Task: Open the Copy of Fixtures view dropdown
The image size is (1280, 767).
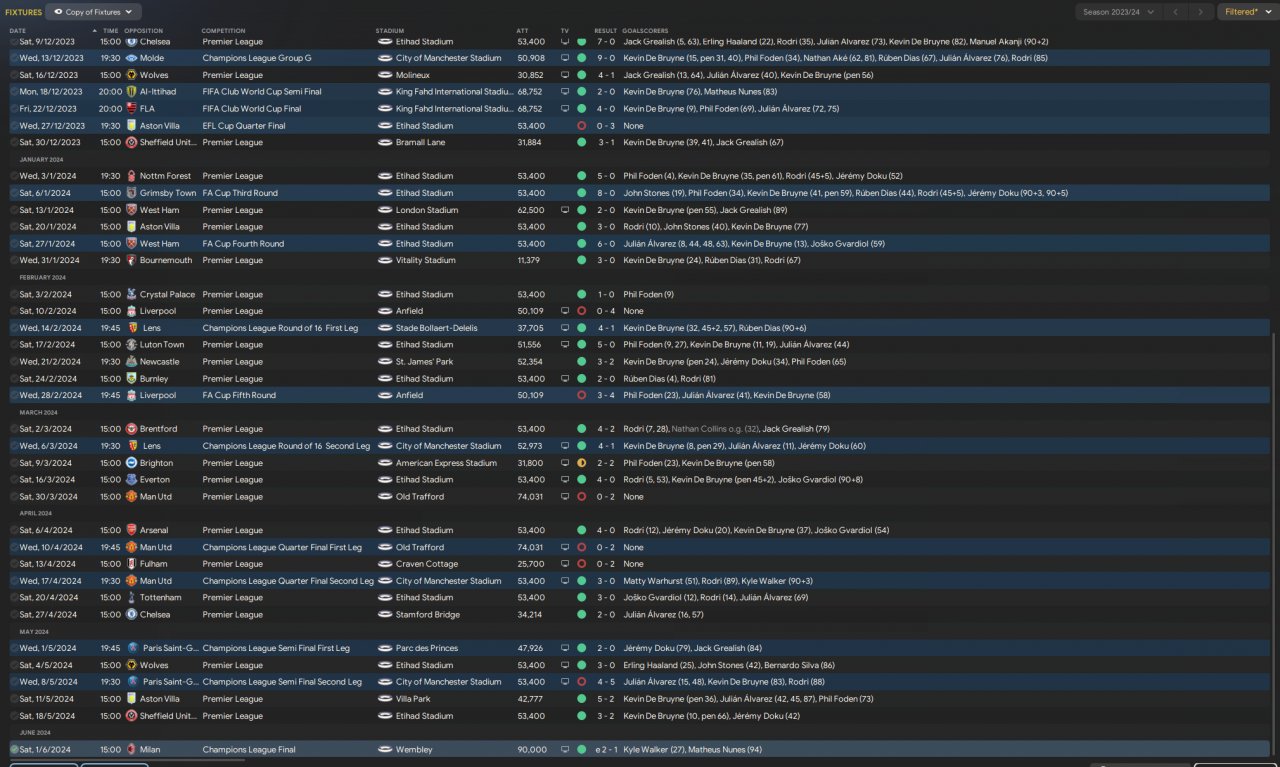Action: tap(93, 12)
